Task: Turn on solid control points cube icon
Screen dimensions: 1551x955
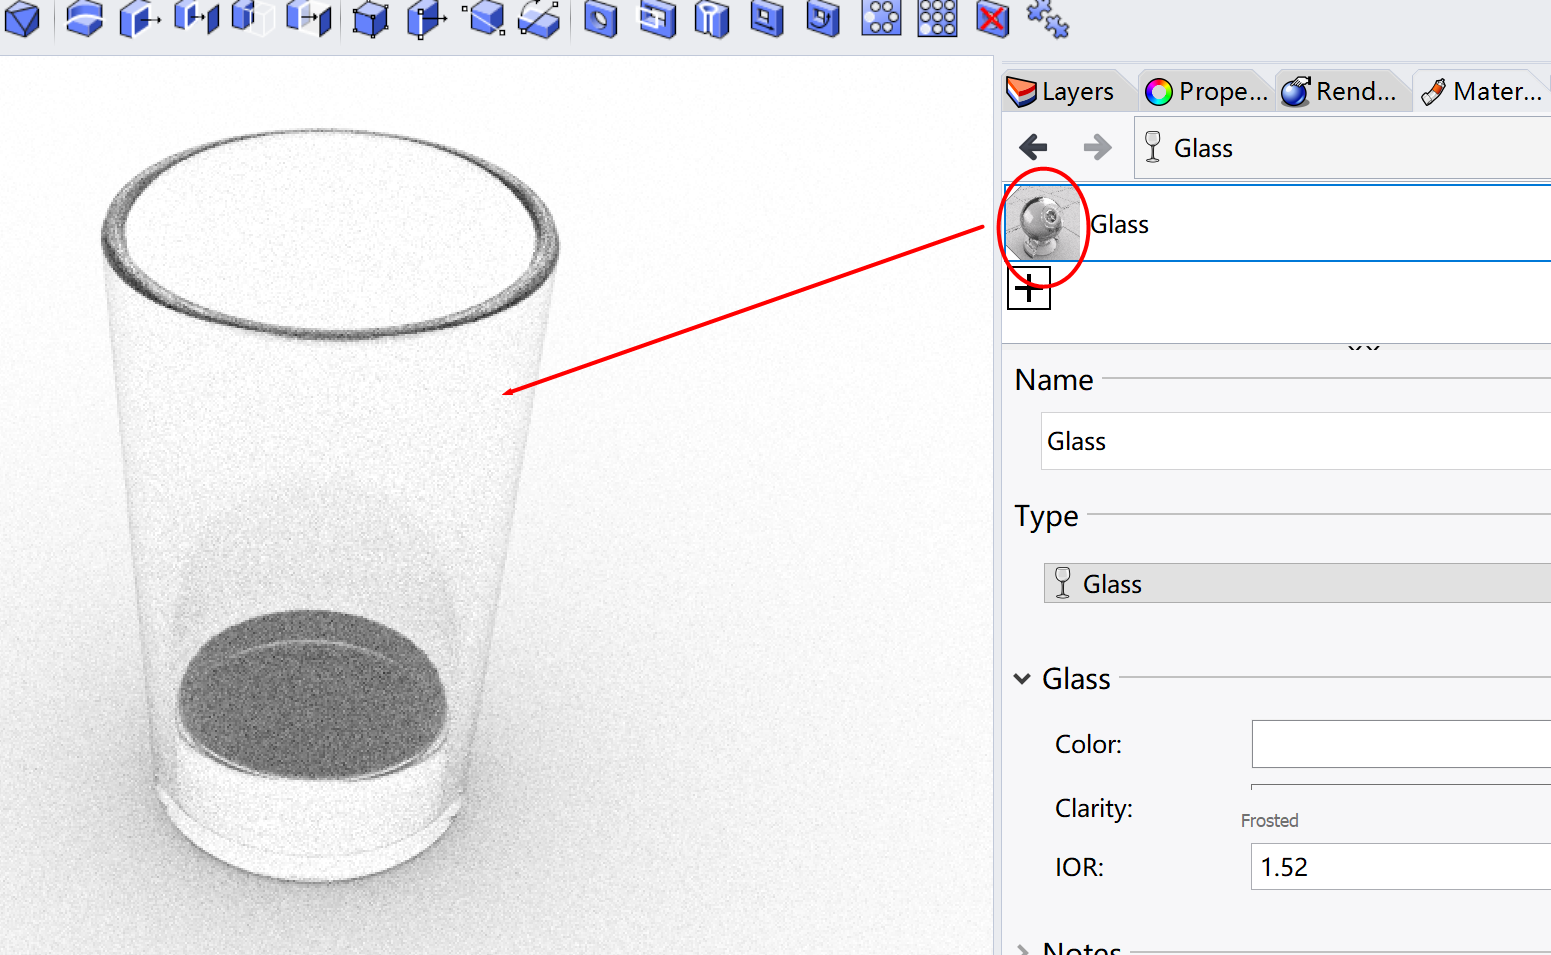Action: point(370,19)
